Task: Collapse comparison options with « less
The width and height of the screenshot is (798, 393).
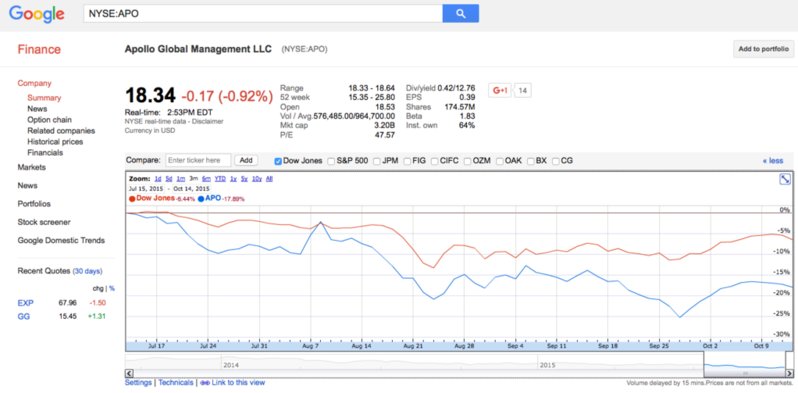Action: (773, 161)
